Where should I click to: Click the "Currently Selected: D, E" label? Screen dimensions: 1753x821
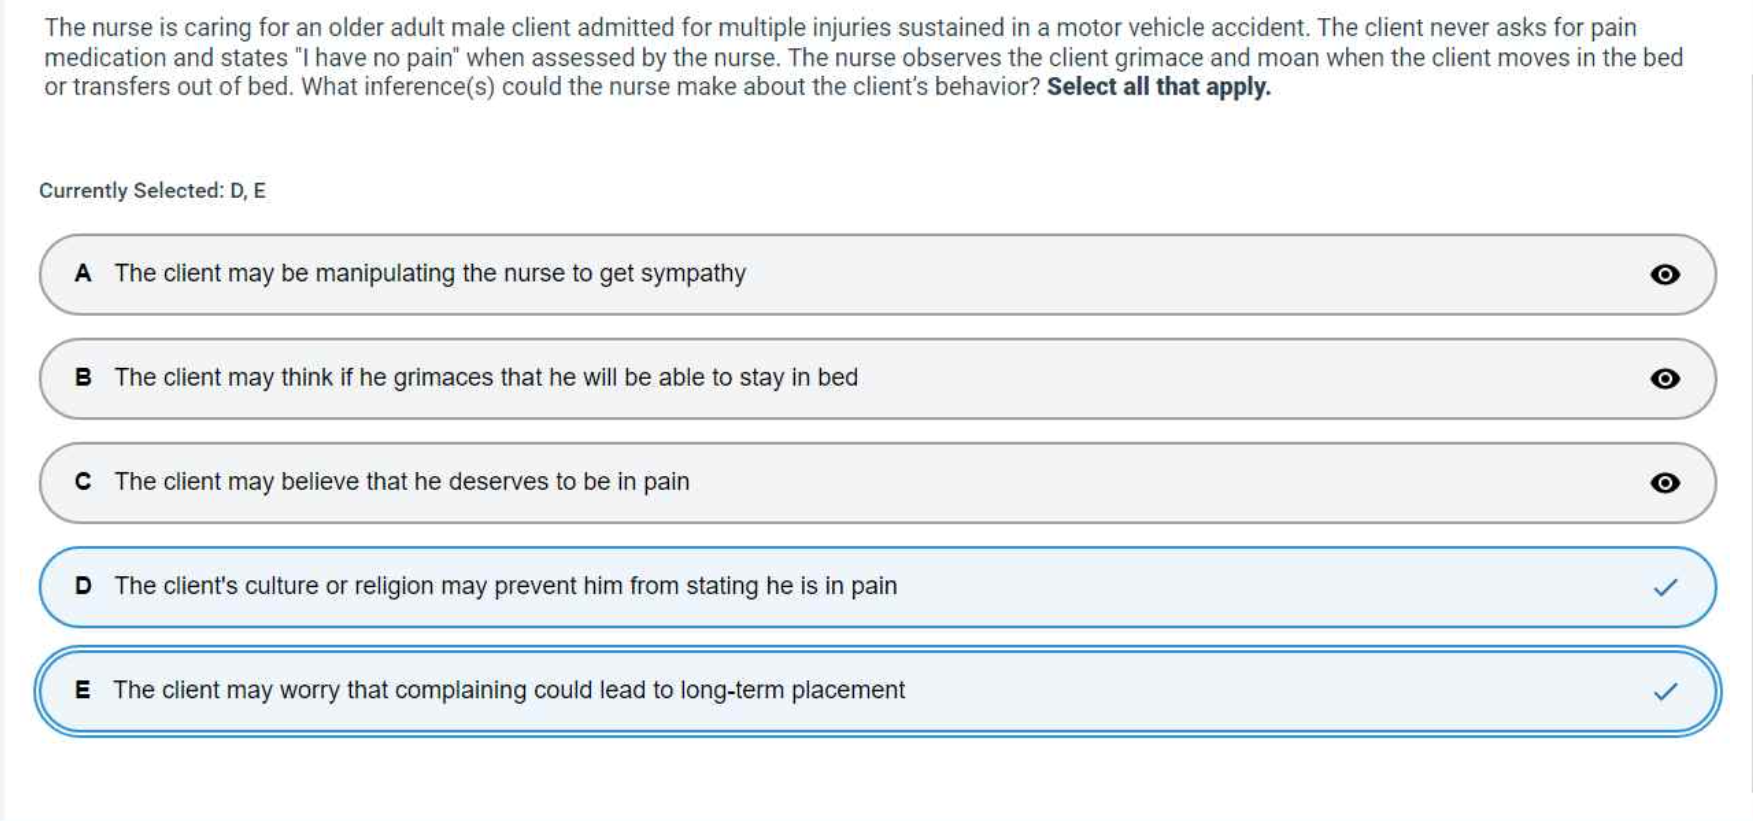(152, 190)
